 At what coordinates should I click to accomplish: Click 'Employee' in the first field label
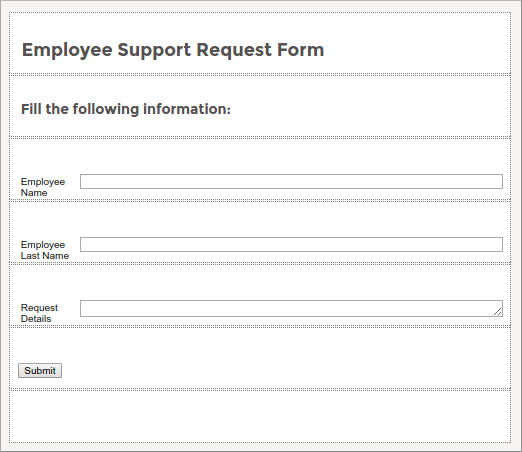click(x=43, y=182)
